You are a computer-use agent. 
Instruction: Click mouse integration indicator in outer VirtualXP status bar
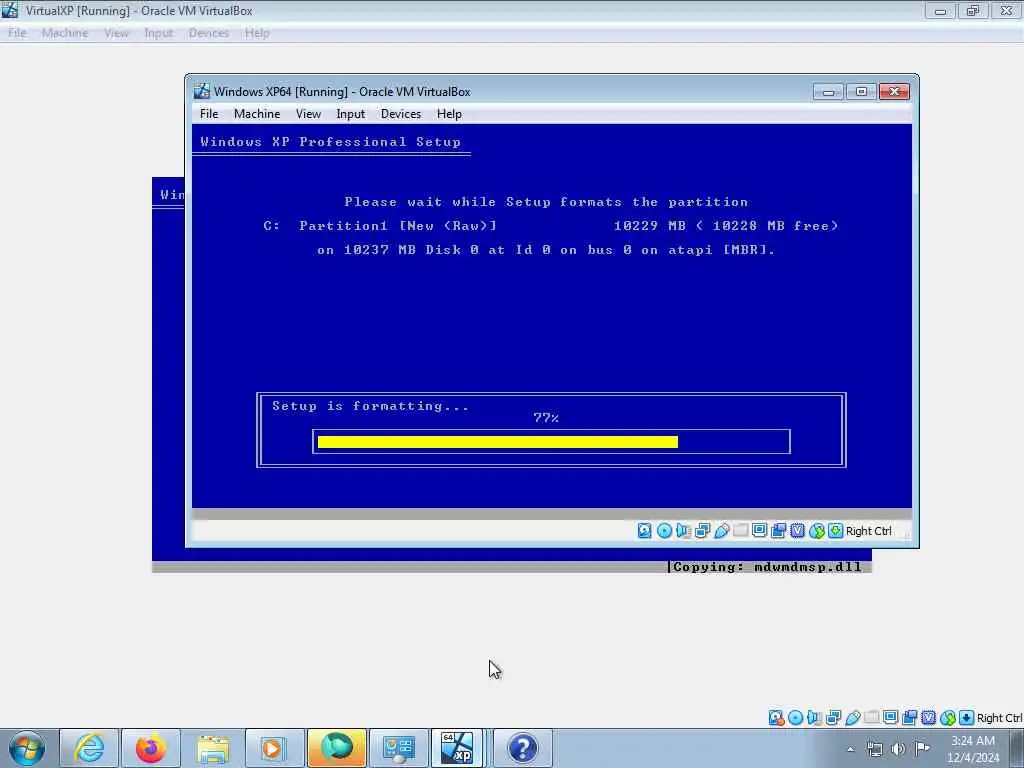tap(948, 718)
